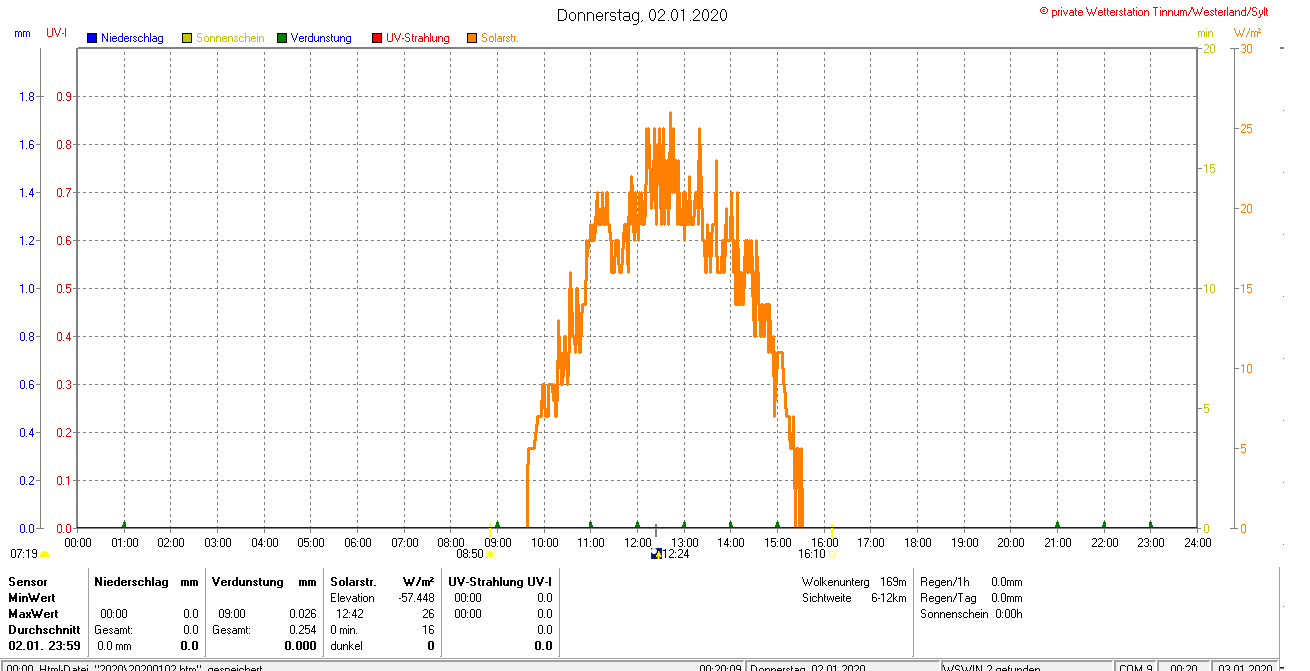Click the 00:20:09 status bar time
The image size is (1310, 671).
pos(720,667)
